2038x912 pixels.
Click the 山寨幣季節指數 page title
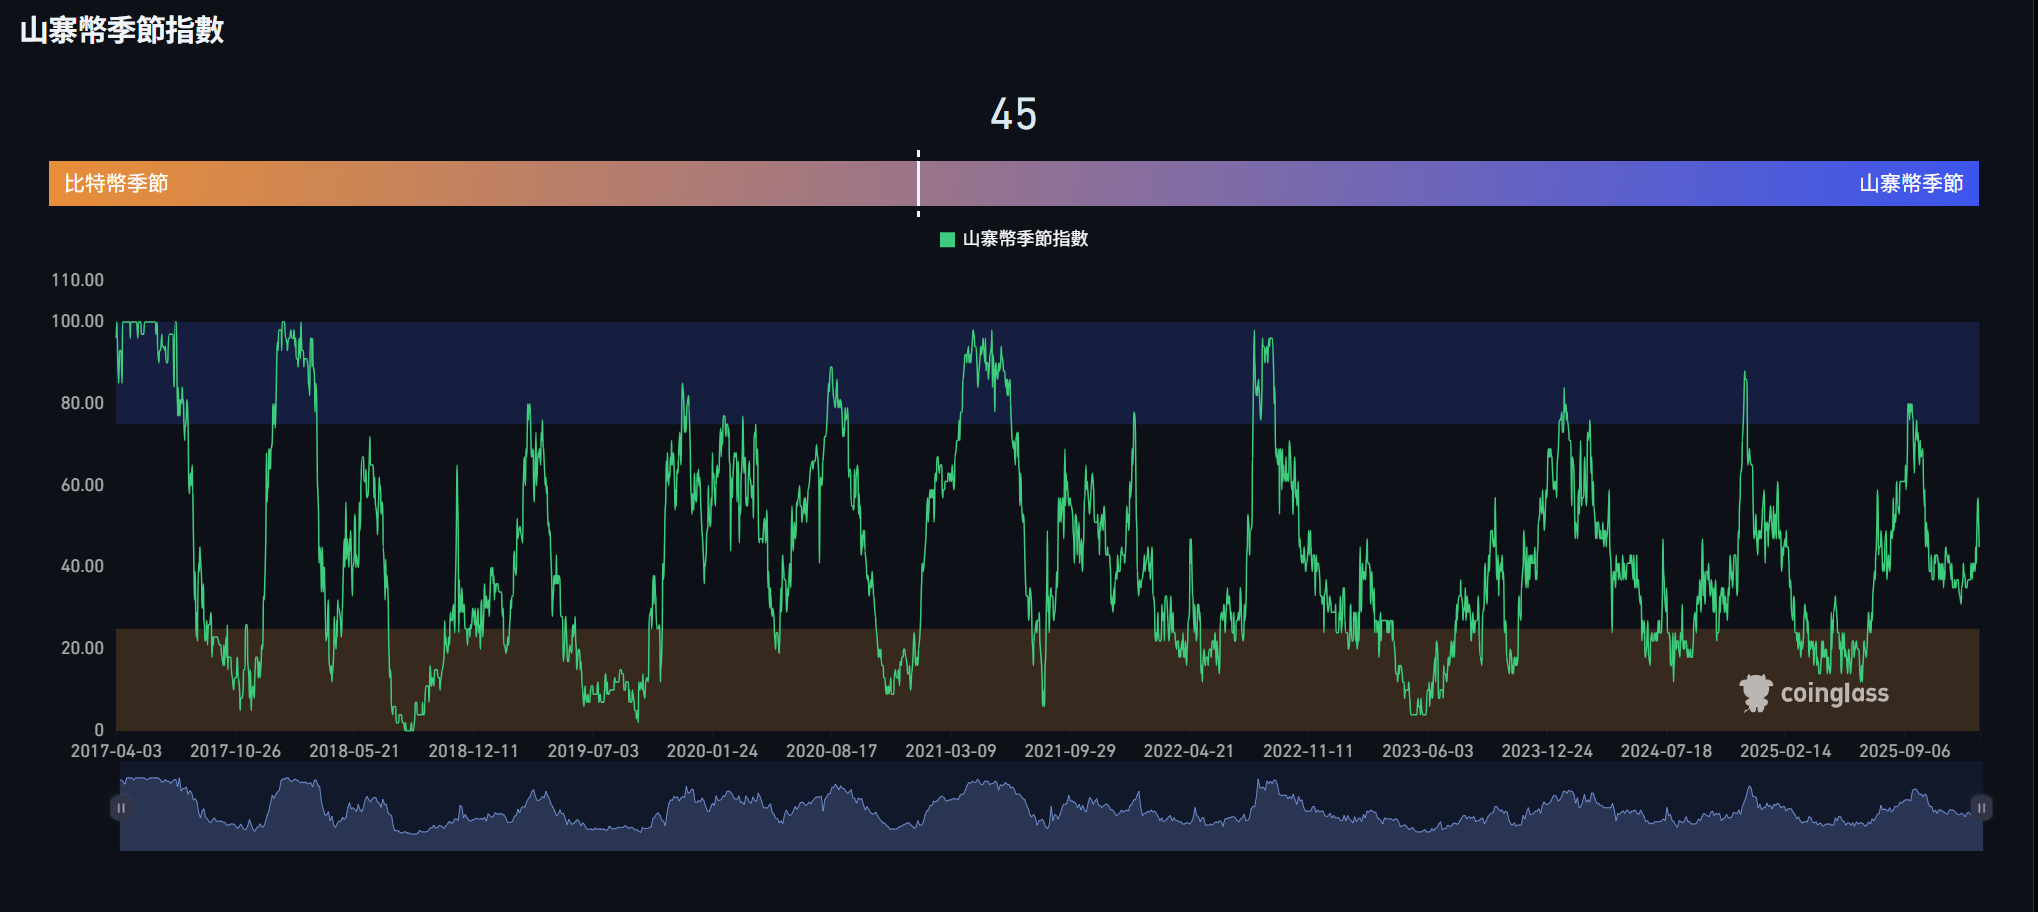pyautogui.click(x=122, y=30)
